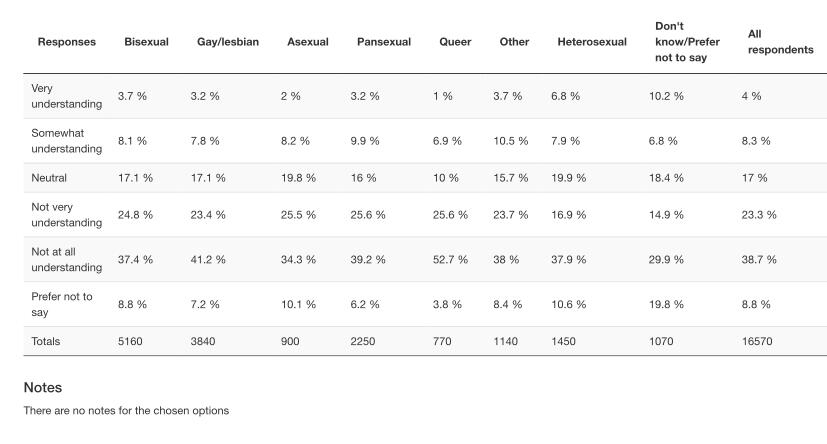Select the Totals row label
Screen dimensions: 827x444
pos(46,341)
